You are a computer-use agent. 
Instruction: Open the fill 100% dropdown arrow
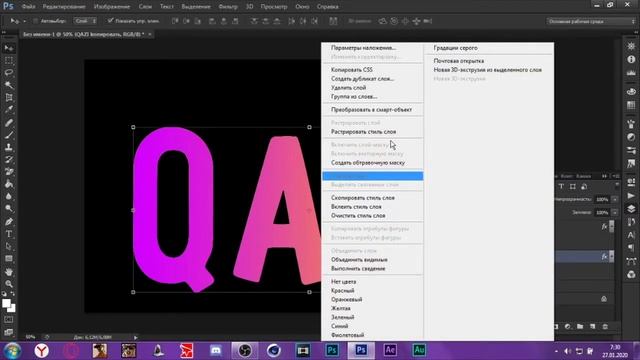tap(615, 212)
